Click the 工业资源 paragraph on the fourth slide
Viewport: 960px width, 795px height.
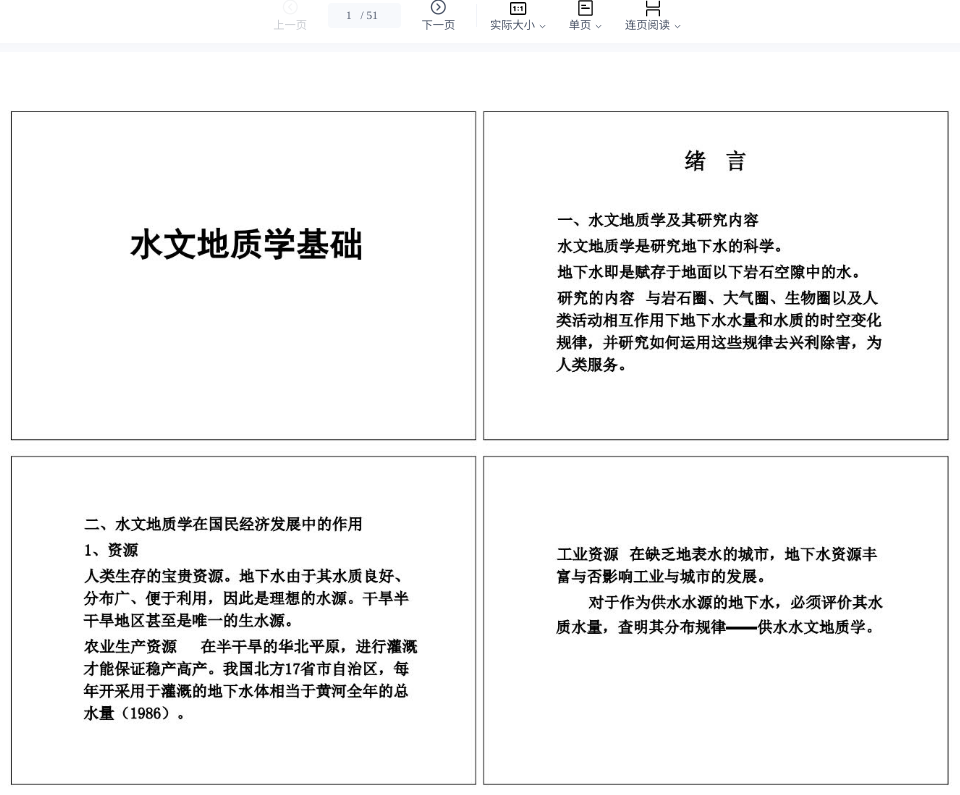pyautogui.click(x=717, y=565)
